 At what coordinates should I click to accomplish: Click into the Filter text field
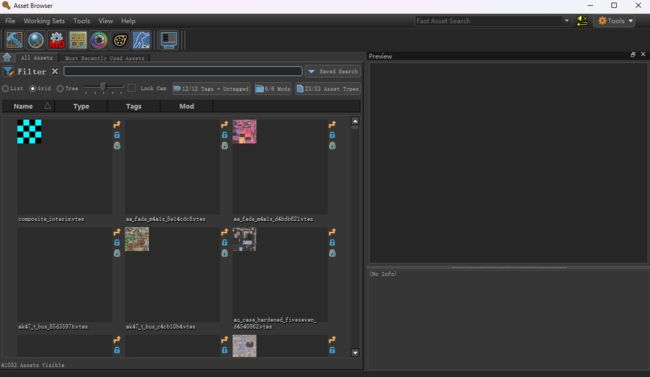click(x=183, y=71)
